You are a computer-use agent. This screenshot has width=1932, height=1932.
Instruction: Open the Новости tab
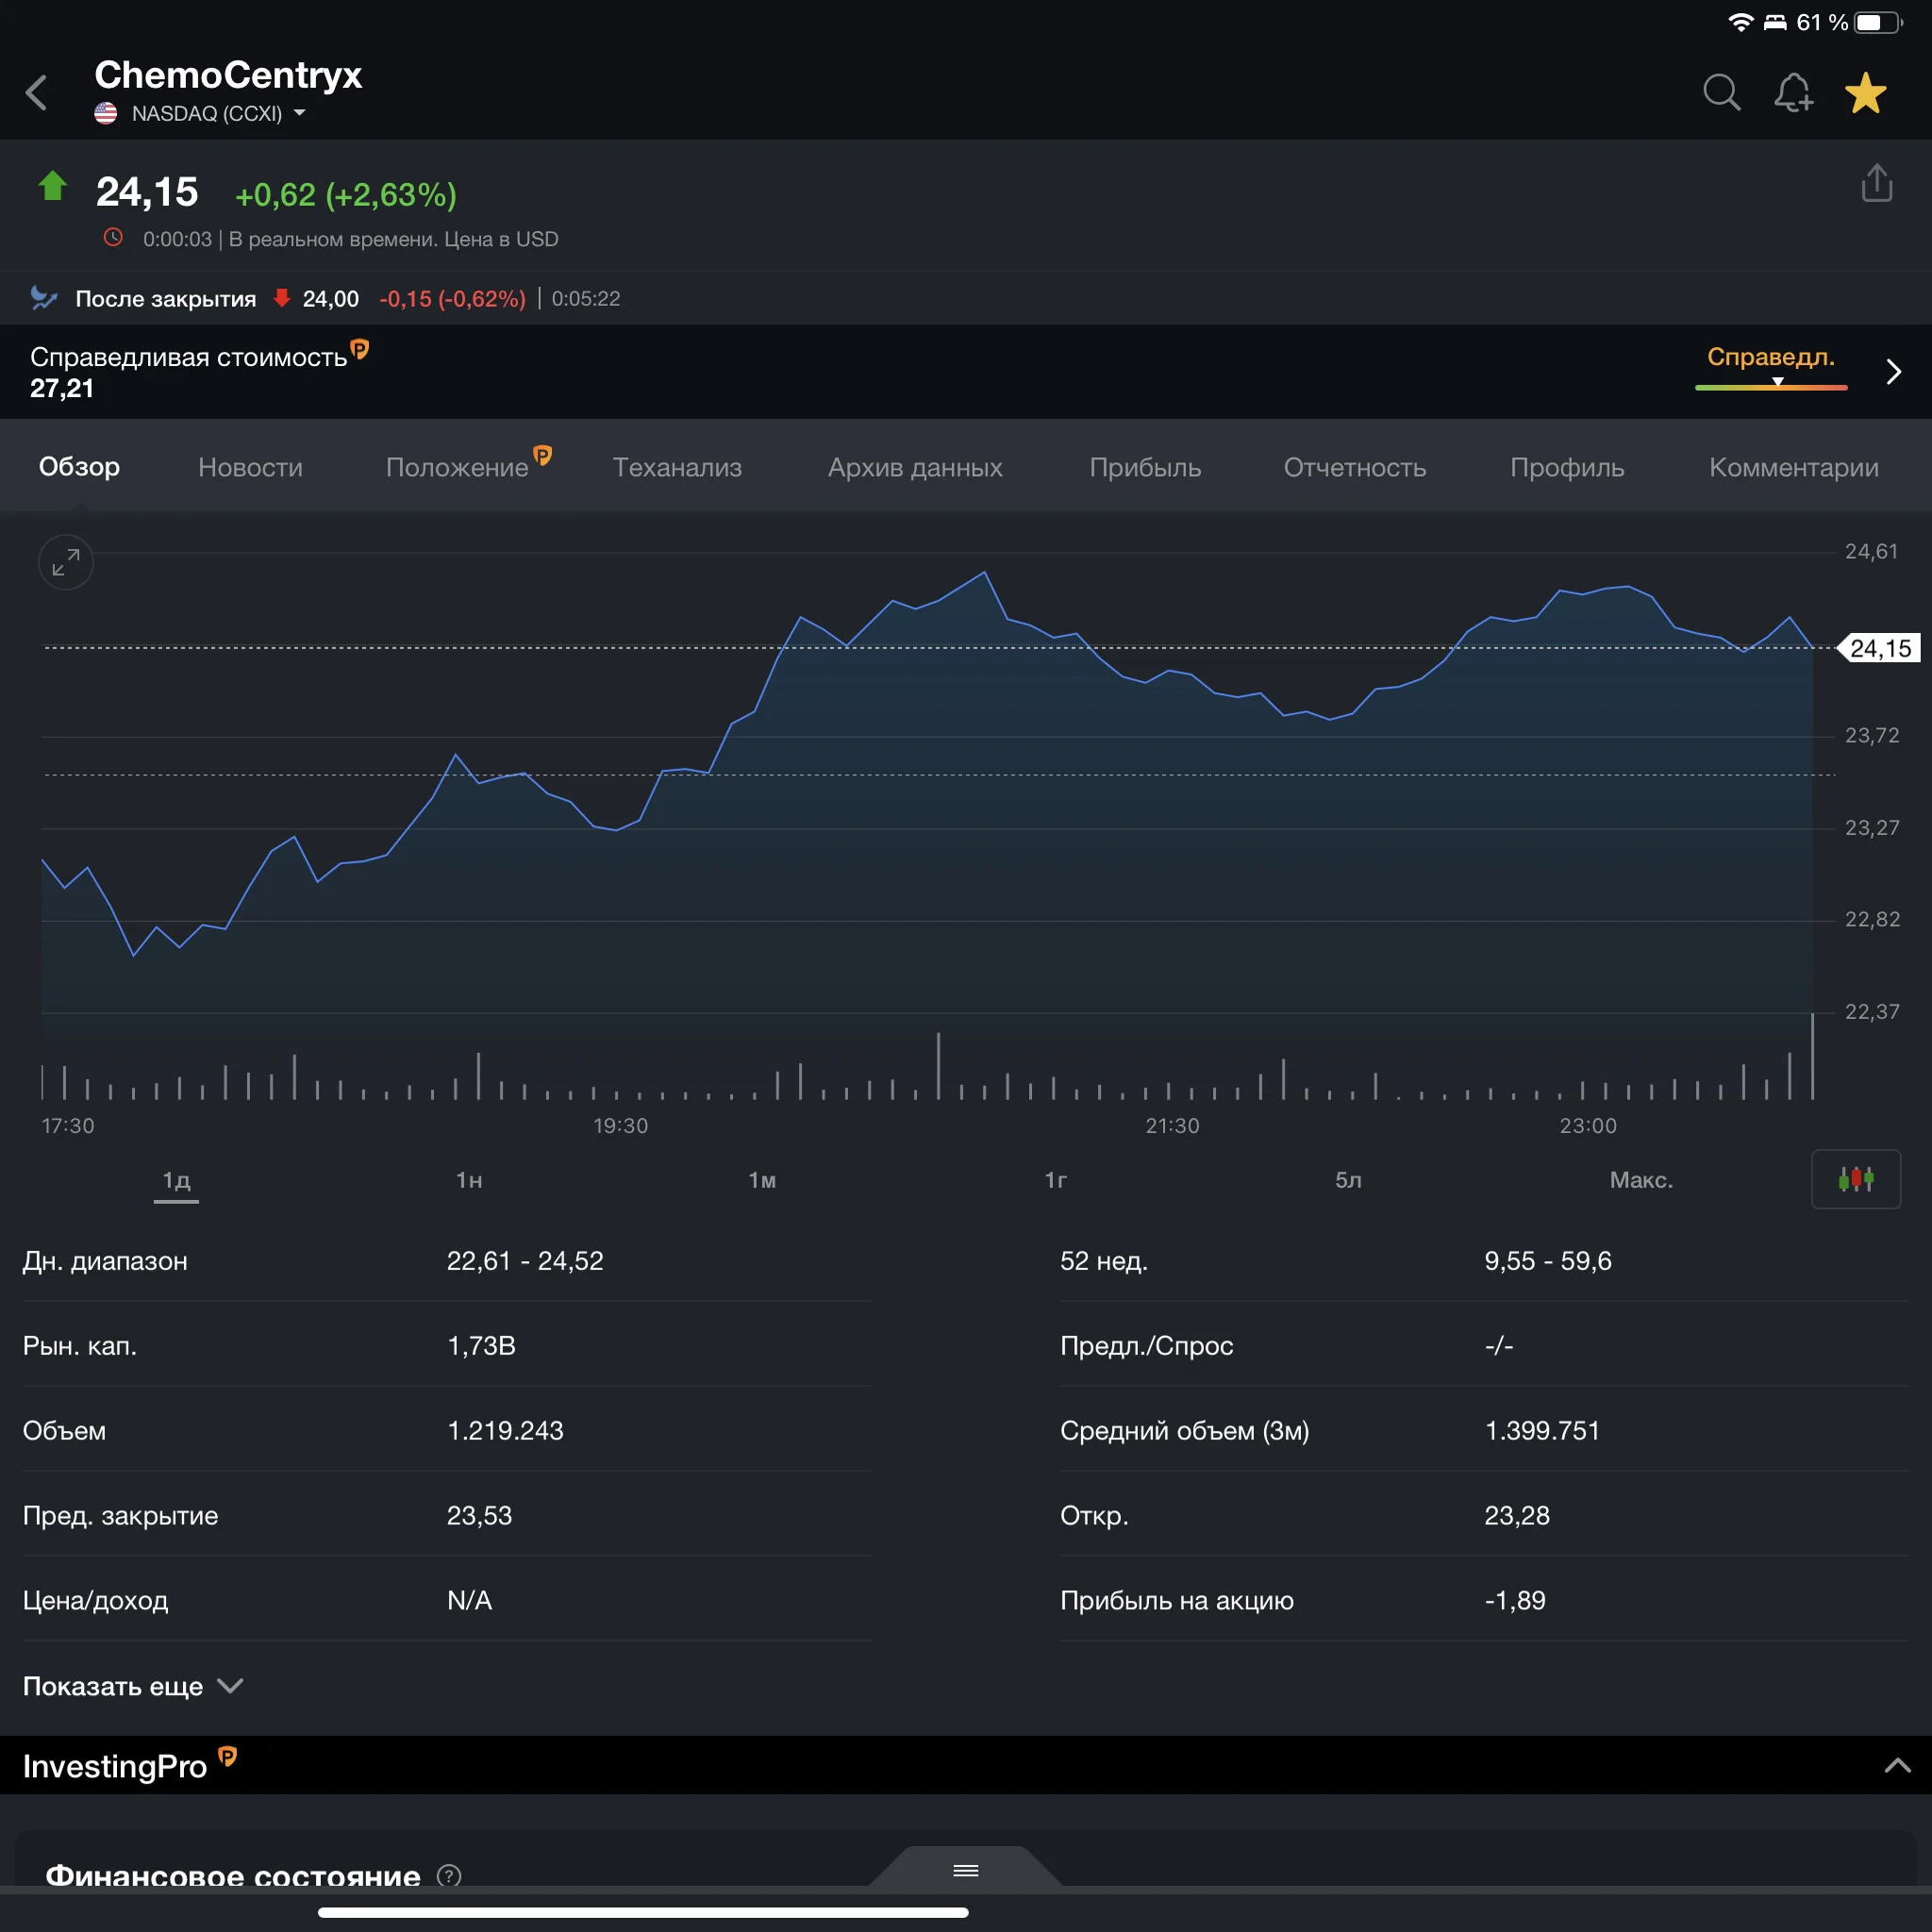click(x=250, y=467)
